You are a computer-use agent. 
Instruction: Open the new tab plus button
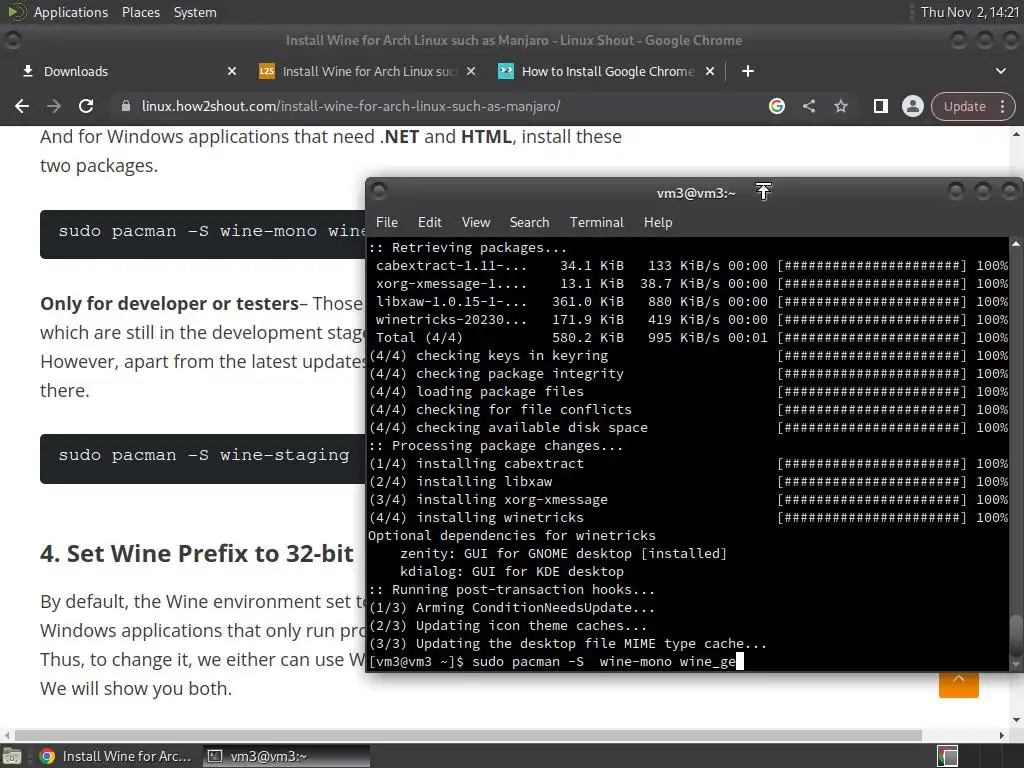[x=748, y=71]
